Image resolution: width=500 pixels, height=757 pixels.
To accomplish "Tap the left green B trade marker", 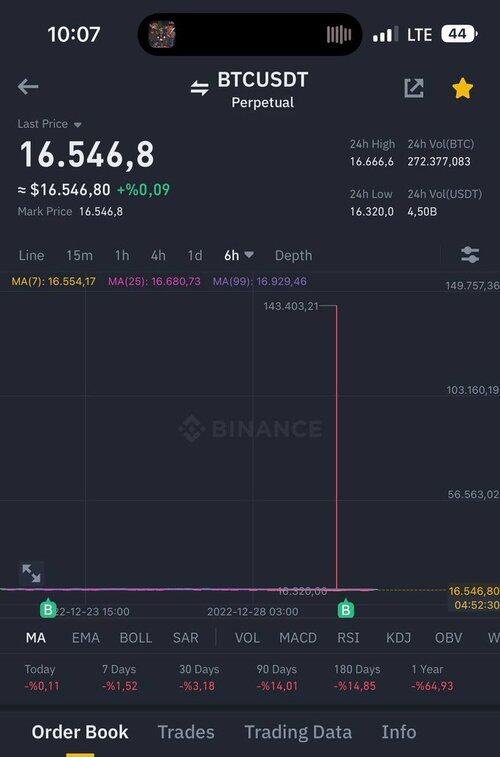I will click(48, 609).
